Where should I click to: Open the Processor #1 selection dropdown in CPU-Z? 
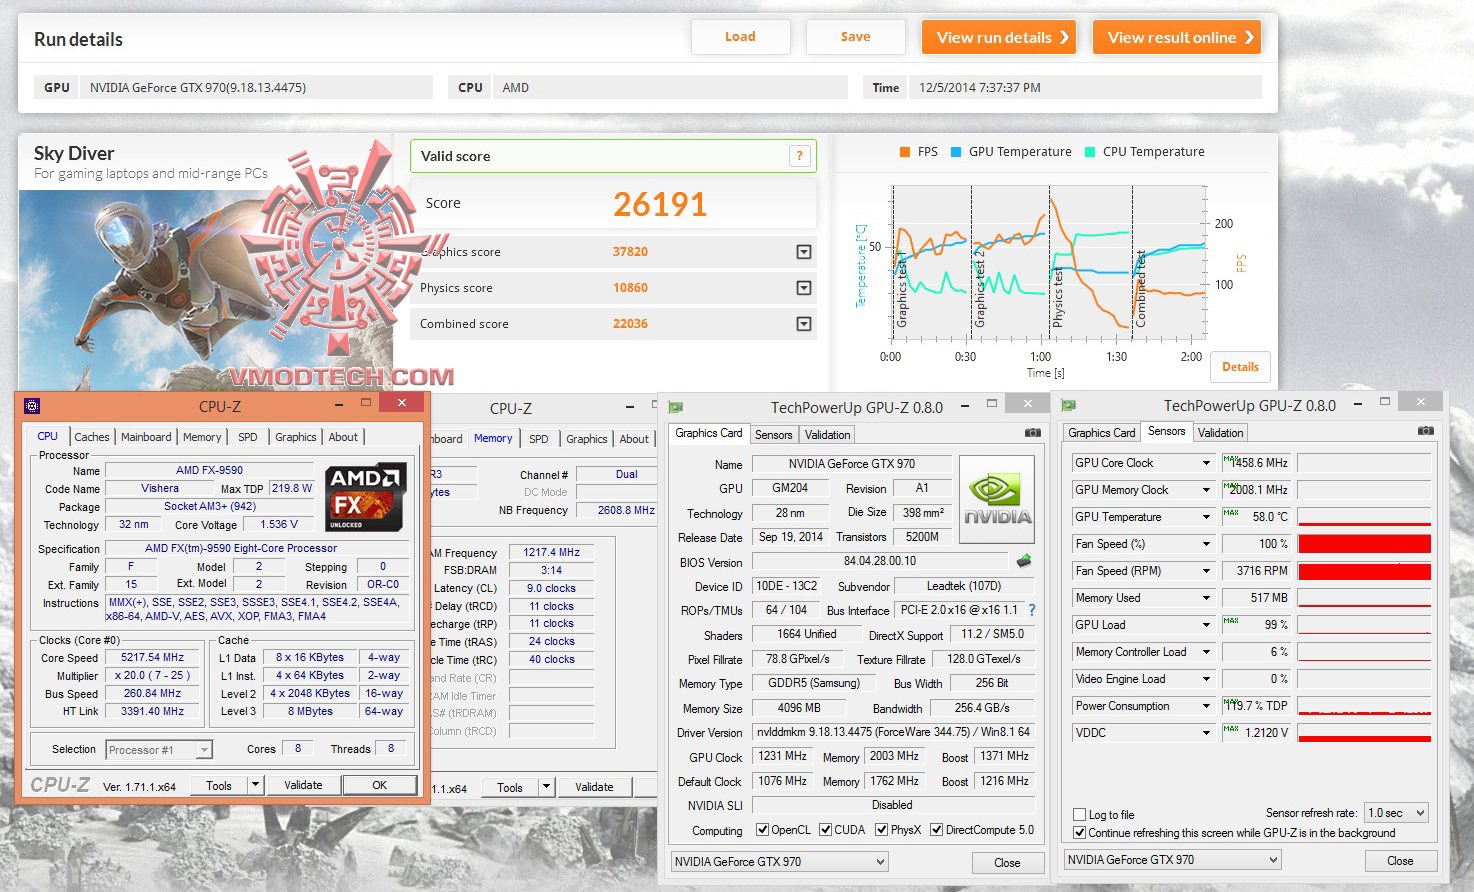click(x=159, y=749)
